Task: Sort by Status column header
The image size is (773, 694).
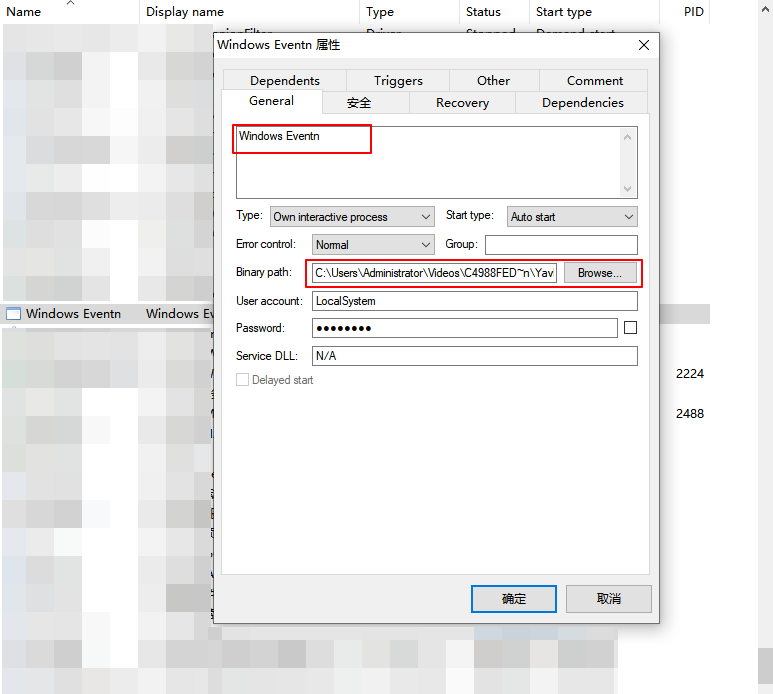Action: click(x=494, y=12)
